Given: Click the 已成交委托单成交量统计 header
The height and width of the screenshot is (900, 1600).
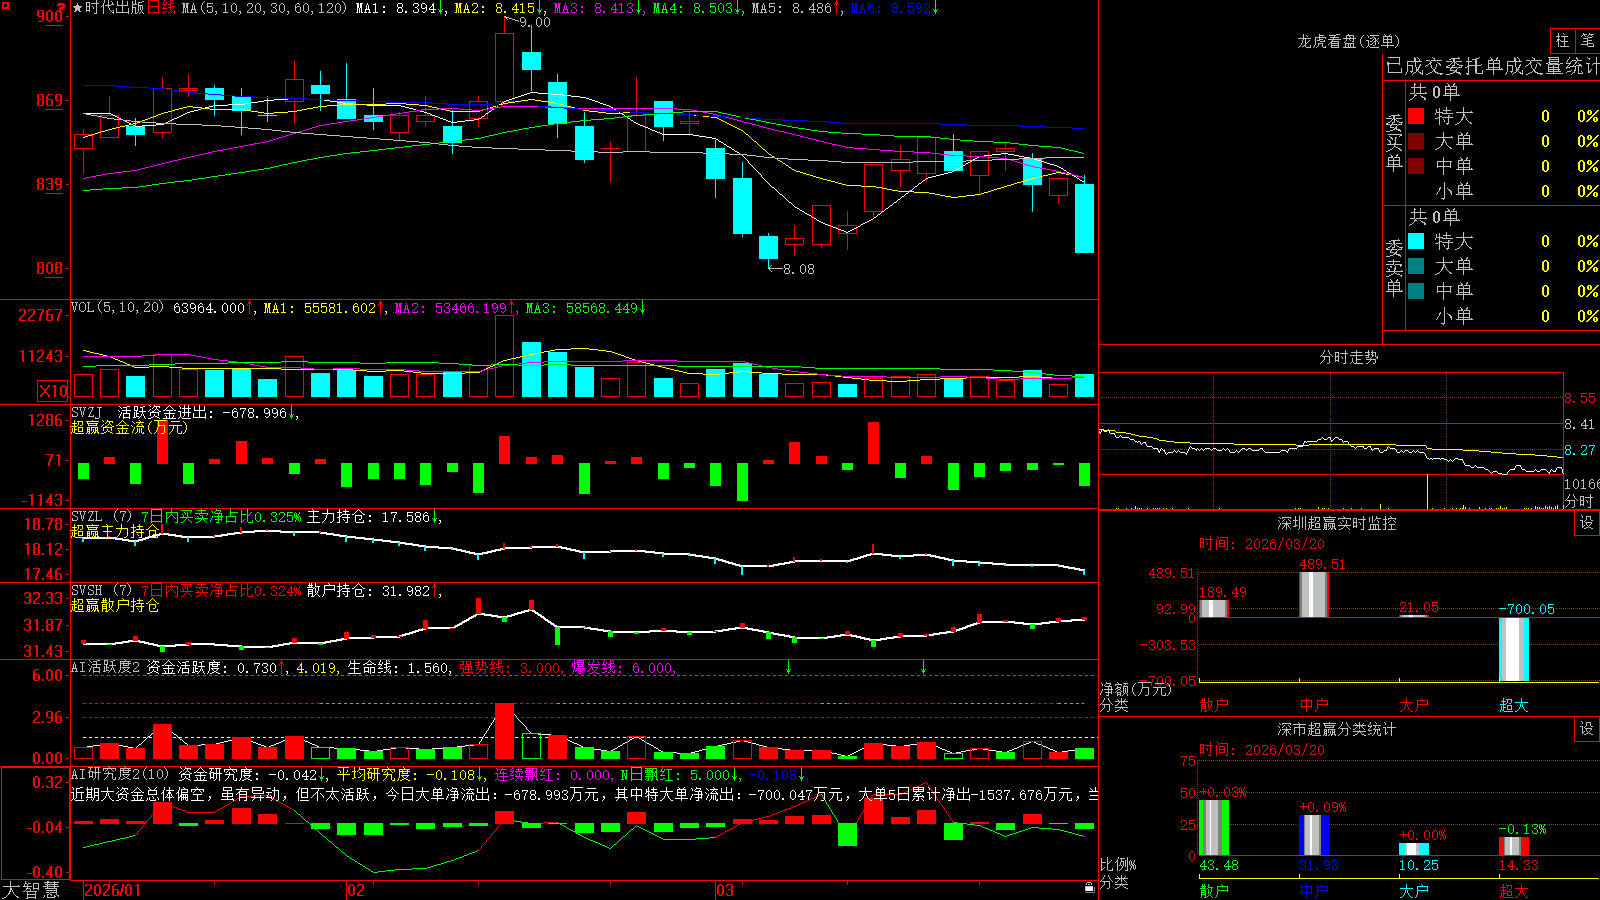Looking at the screenshot, I should coord(1492,66).
